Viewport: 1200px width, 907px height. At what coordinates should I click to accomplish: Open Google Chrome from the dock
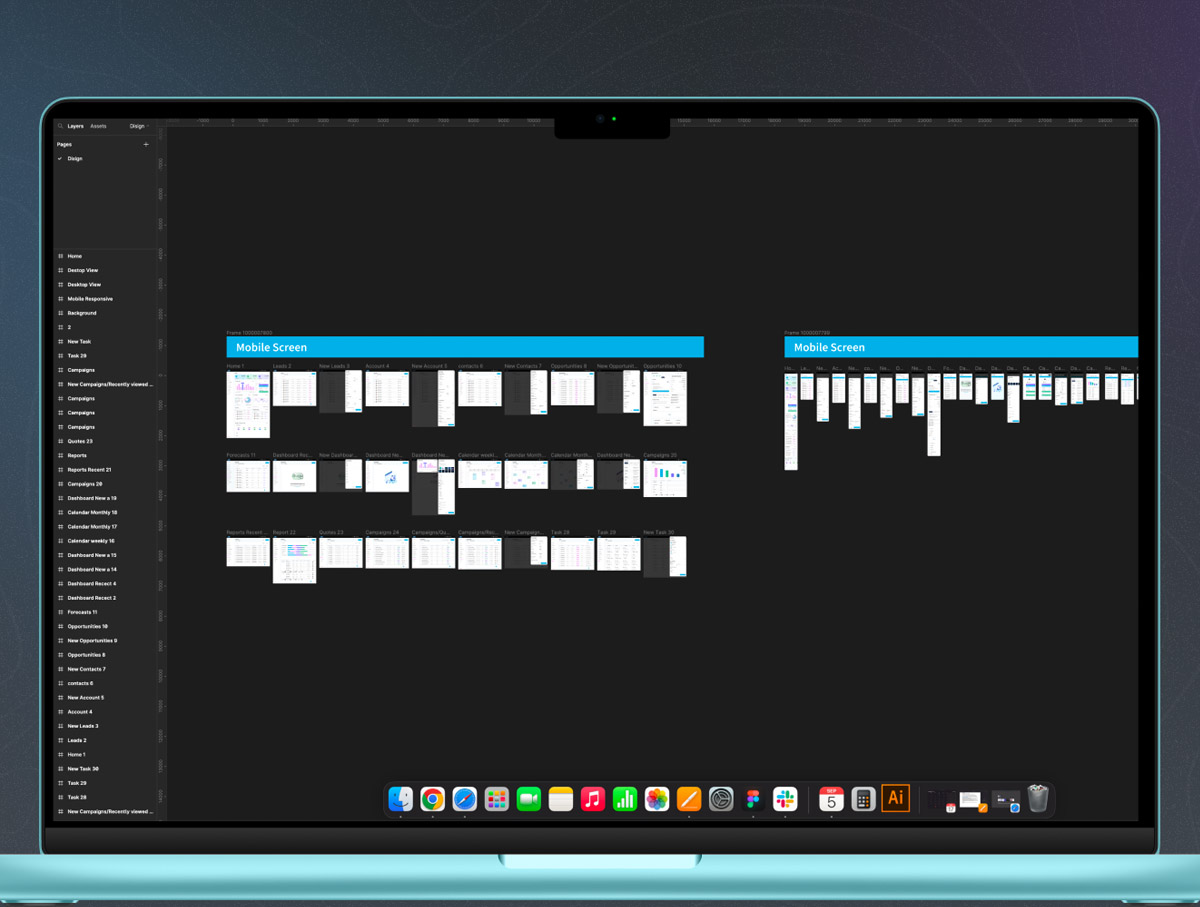pos(432,799)
